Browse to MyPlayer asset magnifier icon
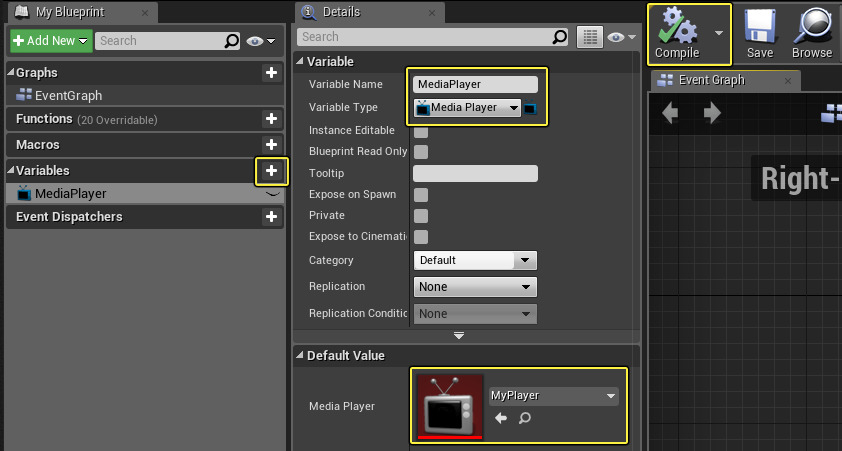This screenshot has width=842, height=451. pyautogui.click(x=525, y=418)
